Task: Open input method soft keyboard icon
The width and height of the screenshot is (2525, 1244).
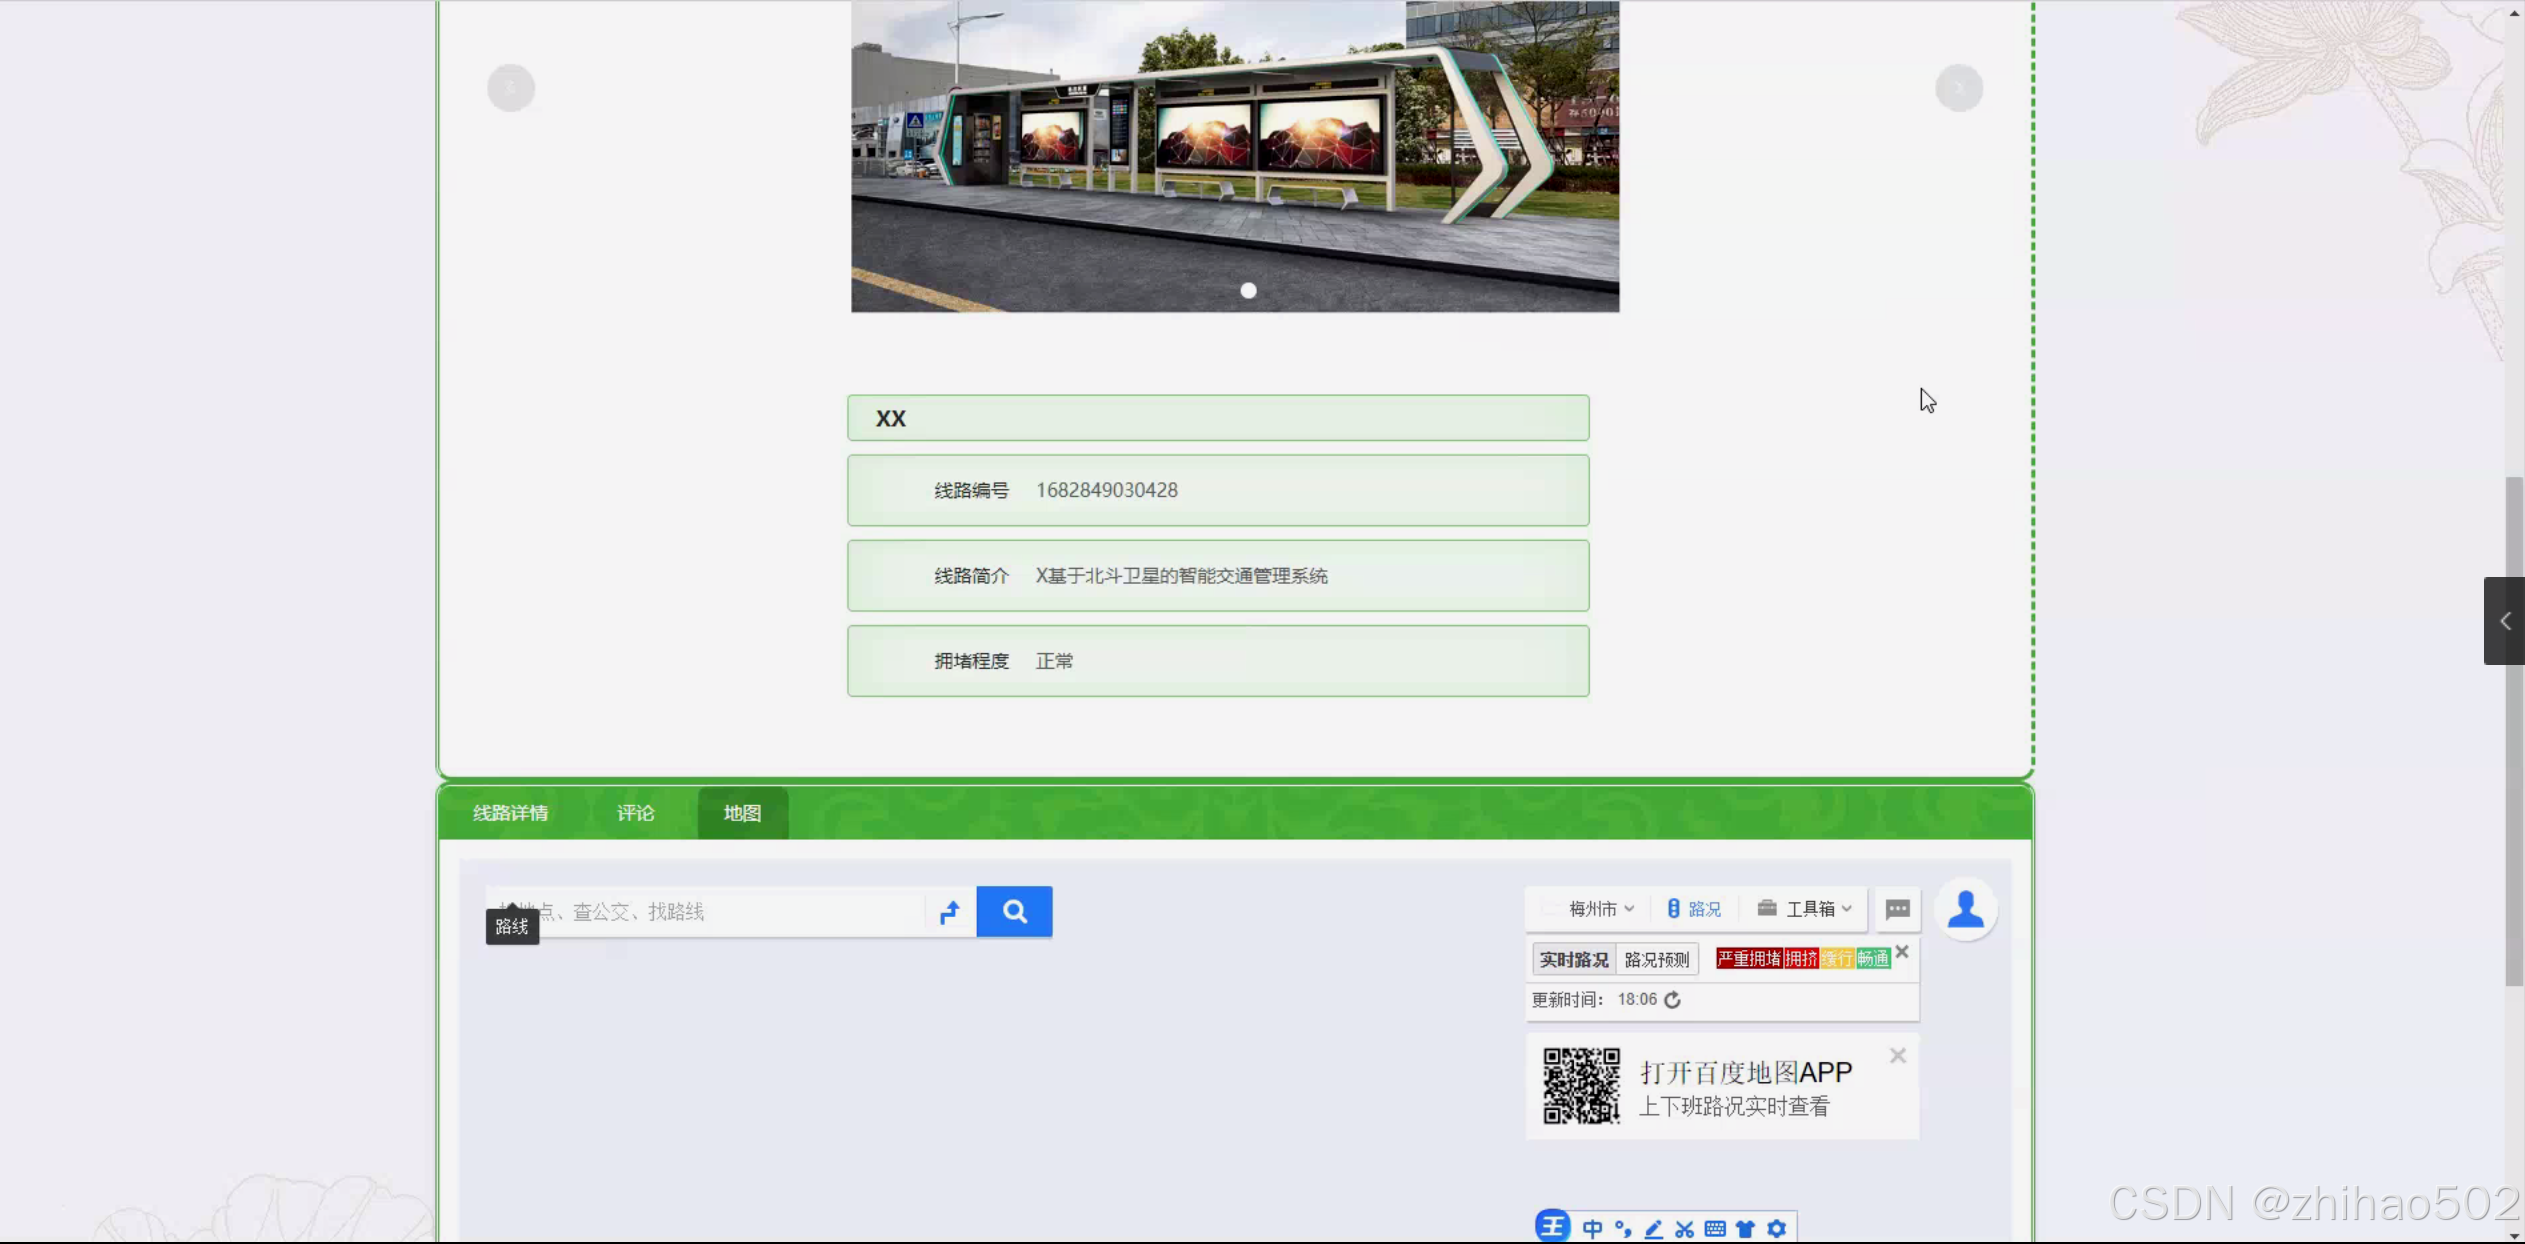Action: (x=1715, y=1229)
